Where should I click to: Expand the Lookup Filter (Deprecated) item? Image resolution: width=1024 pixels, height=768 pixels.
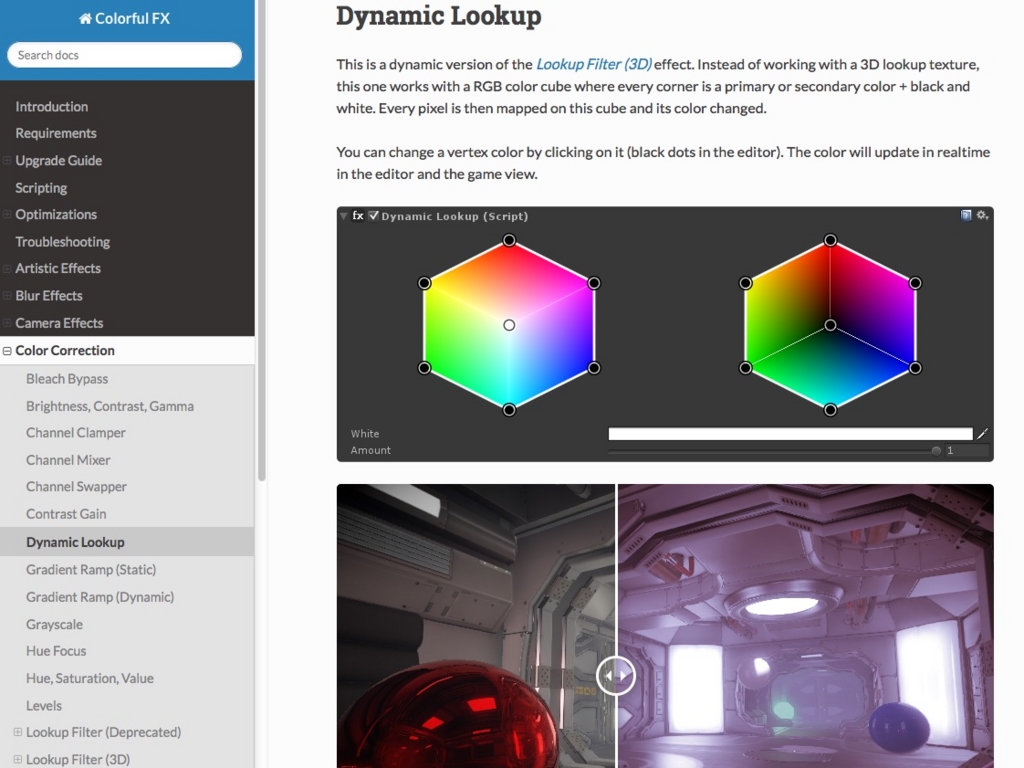pyautogui.click(x=18, y=732)
